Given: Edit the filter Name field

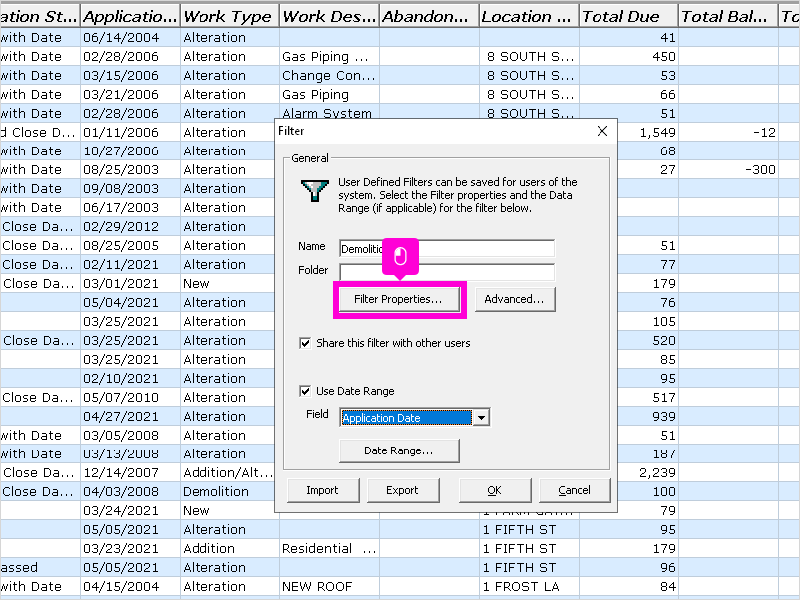Looking at the screenshot, I should pos(447,248).
